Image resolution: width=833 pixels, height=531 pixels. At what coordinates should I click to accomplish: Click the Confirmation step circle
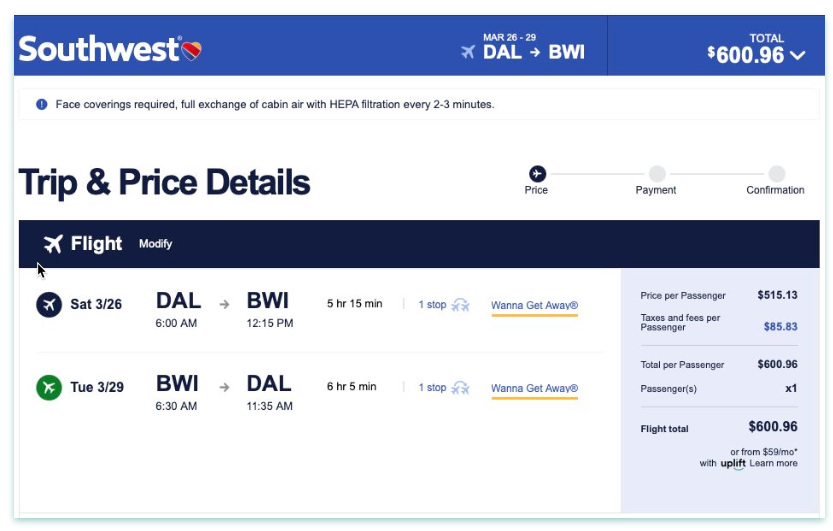pos(776,174)
